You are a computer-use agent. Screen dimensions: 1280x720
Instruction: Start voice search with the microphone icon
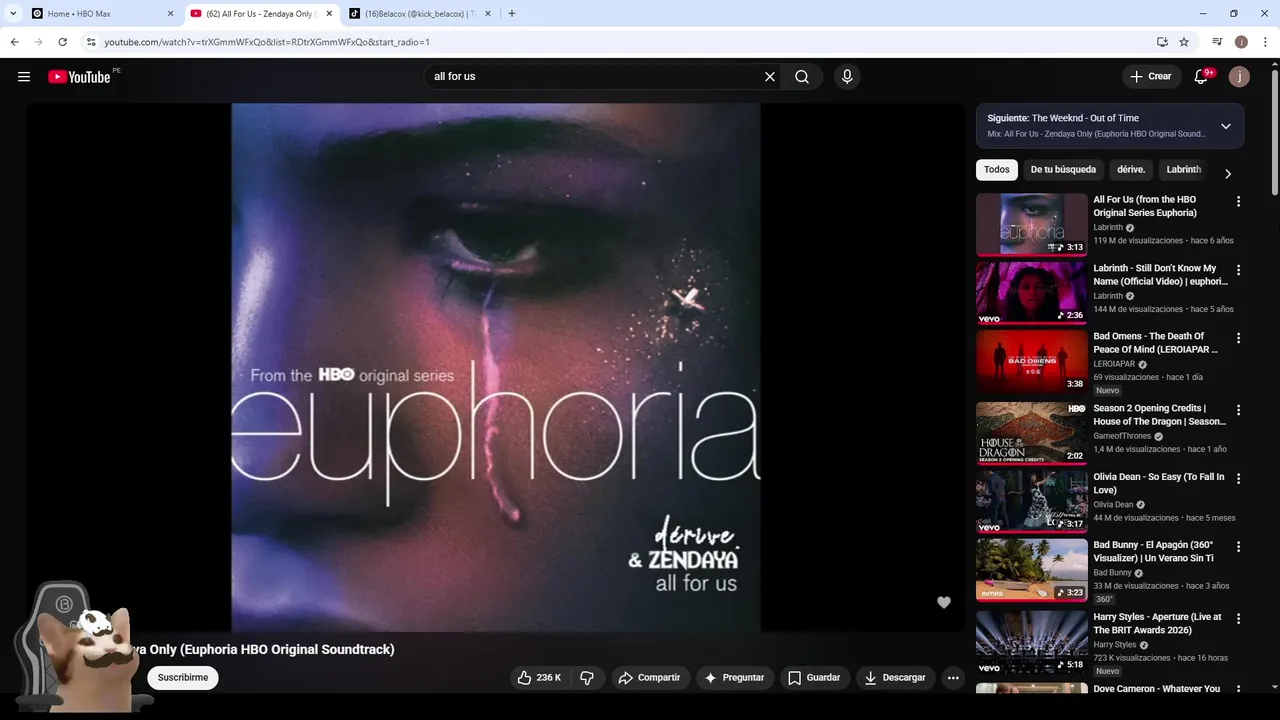(x=847, y=77)
